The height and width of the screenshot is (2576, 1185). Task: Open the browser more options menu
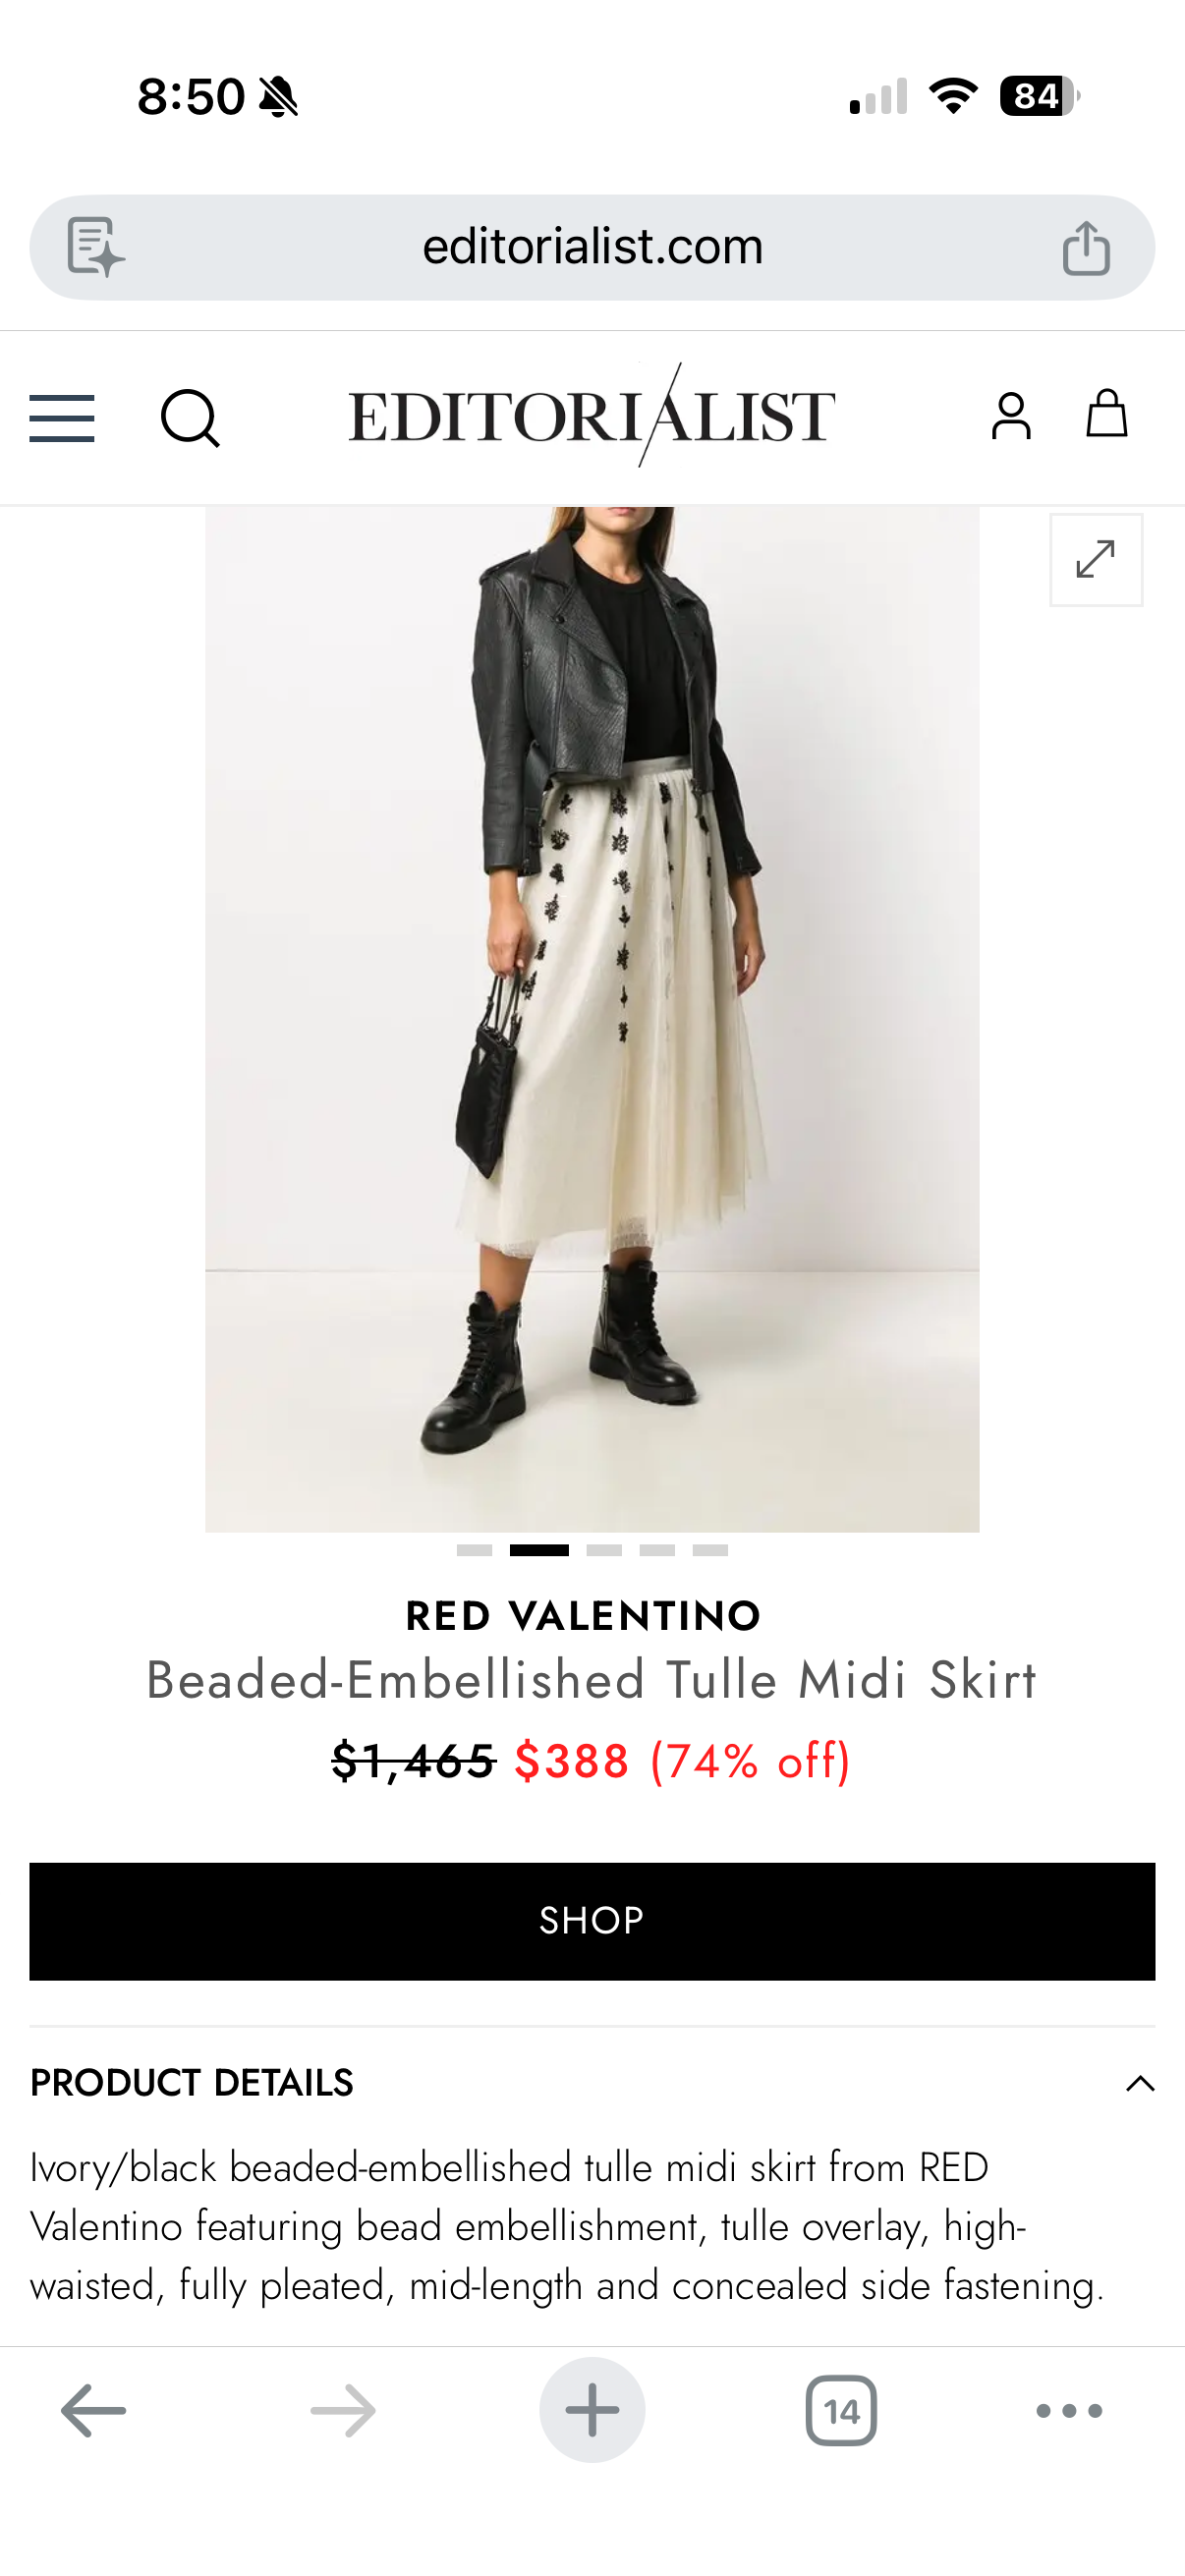(x=1069, y=2411)
